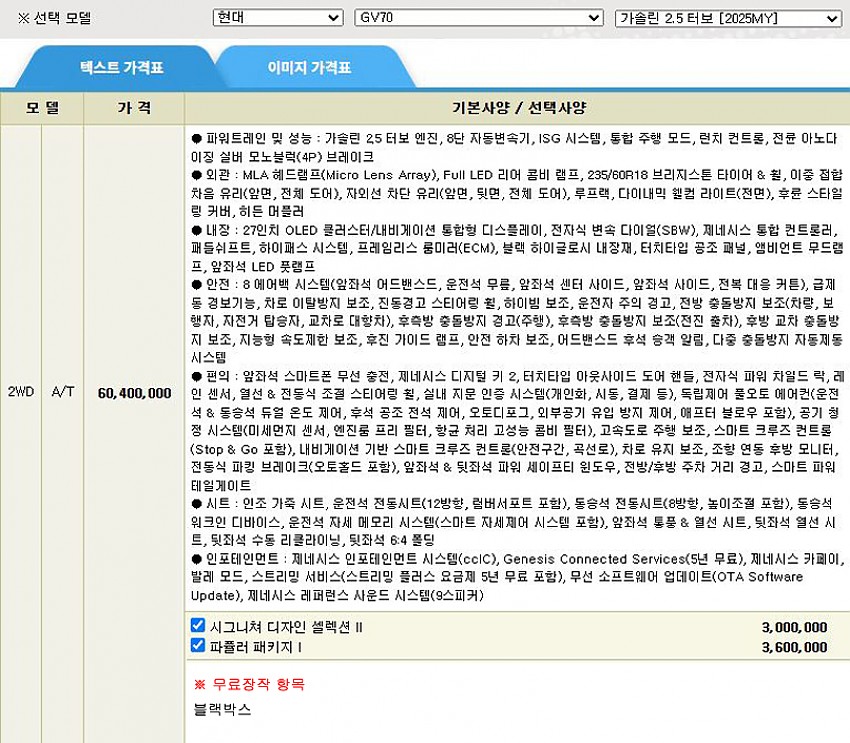Screen dimensions: 850x743
Task: Click the 모델 column header
Action: 42,107
